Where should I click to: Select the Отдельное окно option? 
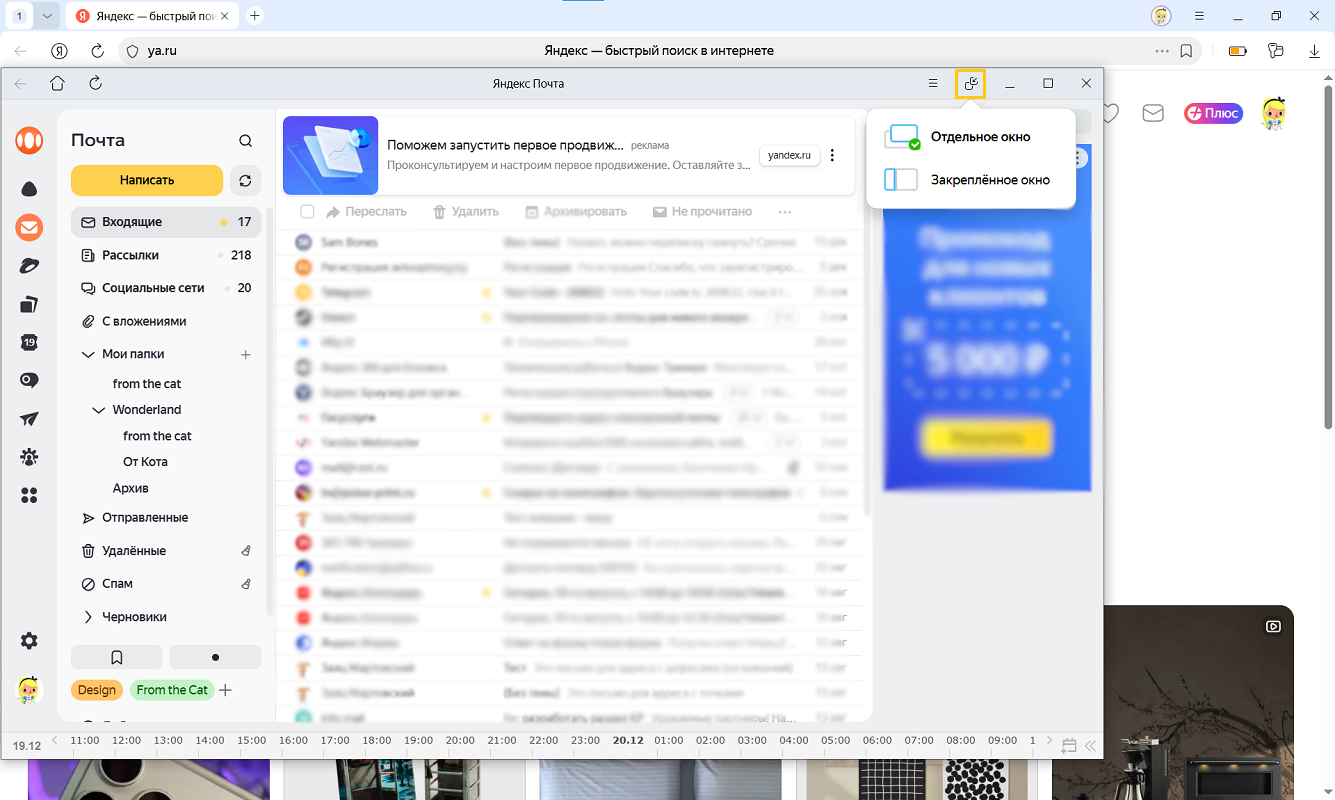click(x=979, y=137)
